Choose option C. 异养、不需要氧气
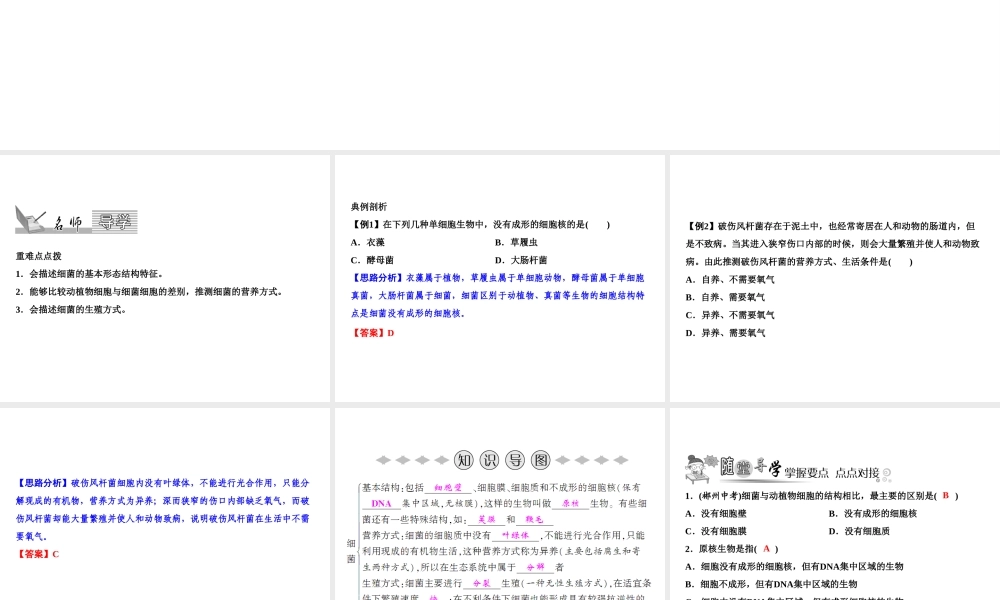The height and width of the screenshot is (600, 1000). [730, 315]
